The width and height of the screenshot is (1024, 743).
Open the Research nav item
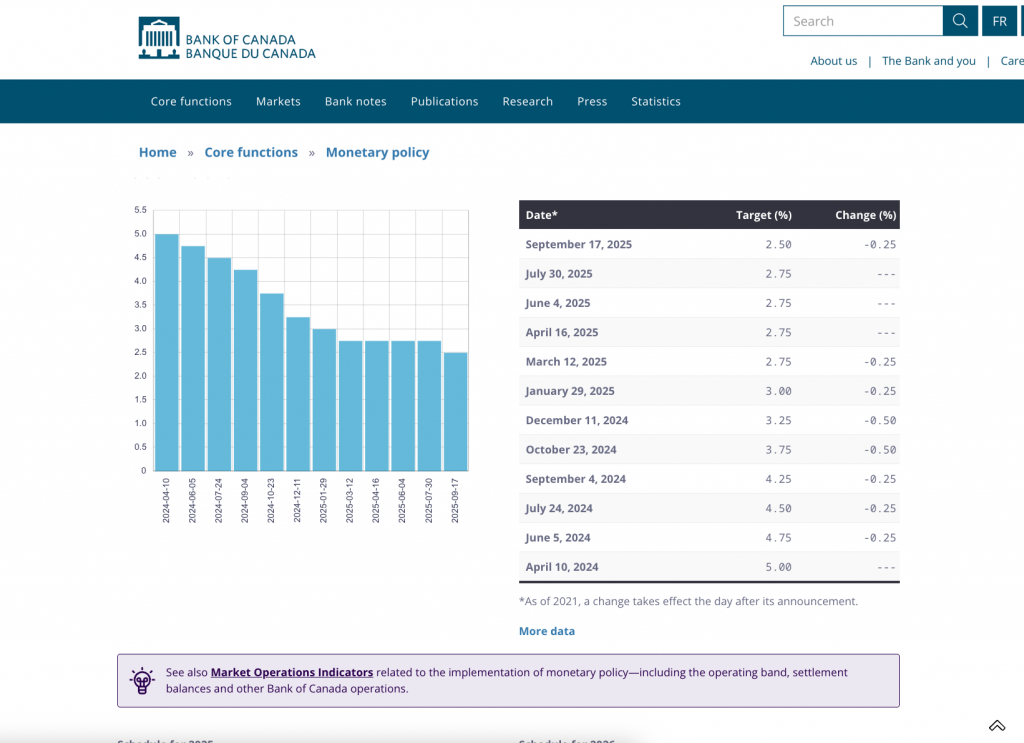click(x=527, y=101)
